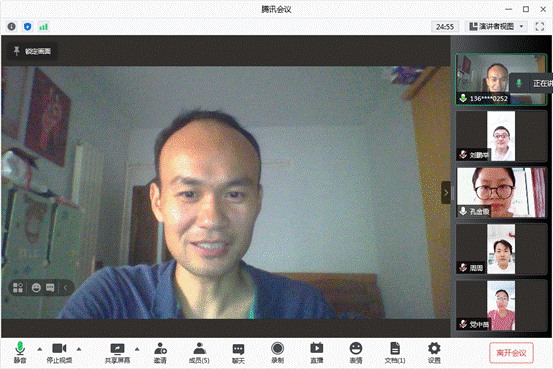Expand video options arrow beside camera
This screenshot has width=553, height=369.
coord(79,349)
